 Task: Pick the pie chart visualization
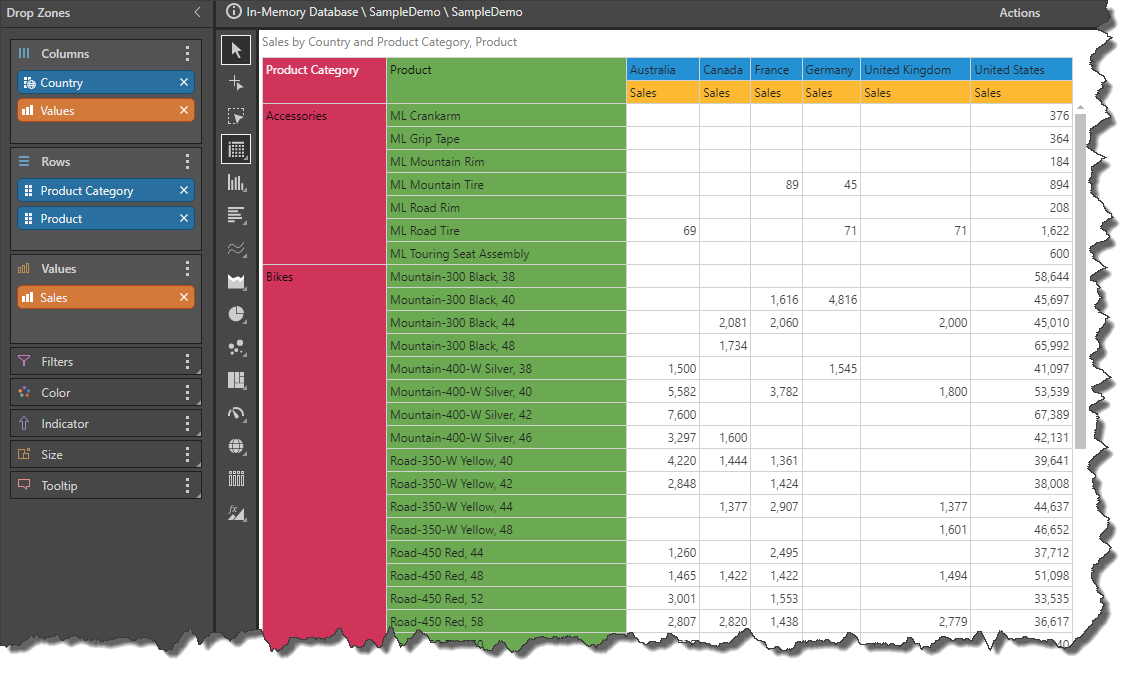pos(236,314)
